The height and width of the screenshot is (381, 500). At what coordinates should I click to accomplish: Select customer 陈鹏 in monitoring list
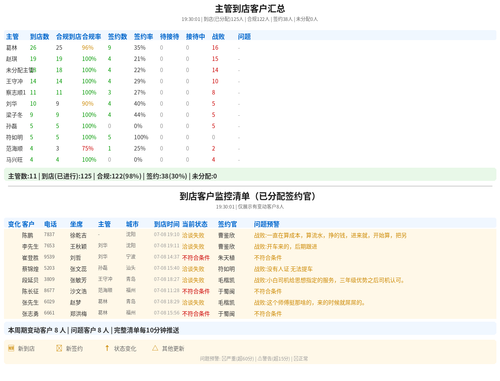[27, 235]
